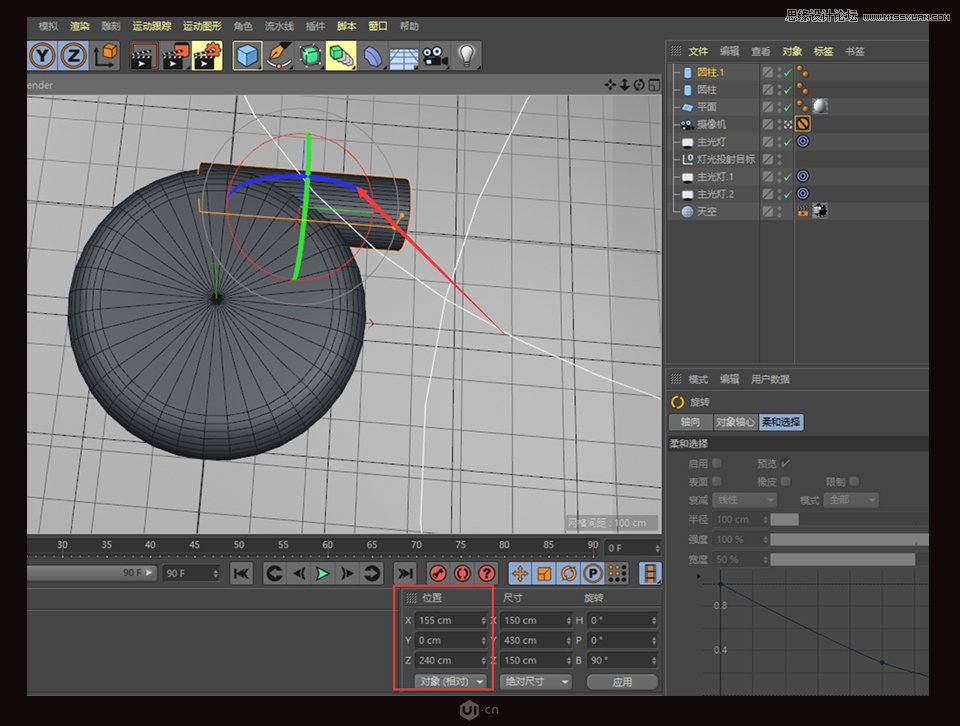Screen dimensions: 960x726
Task: Open the 衰减 linear falloff dropdown
Action: (745, 499)
